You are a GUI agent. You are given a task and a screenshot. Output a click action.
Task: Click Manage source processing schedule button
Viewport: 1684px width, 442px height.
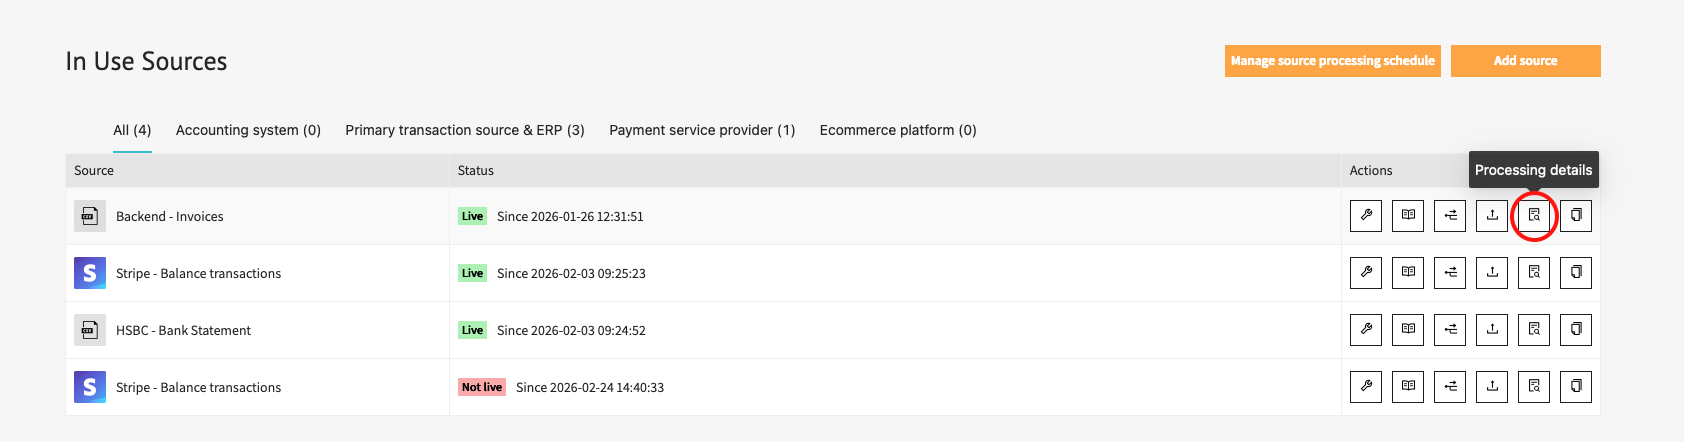coord(1332,61)
